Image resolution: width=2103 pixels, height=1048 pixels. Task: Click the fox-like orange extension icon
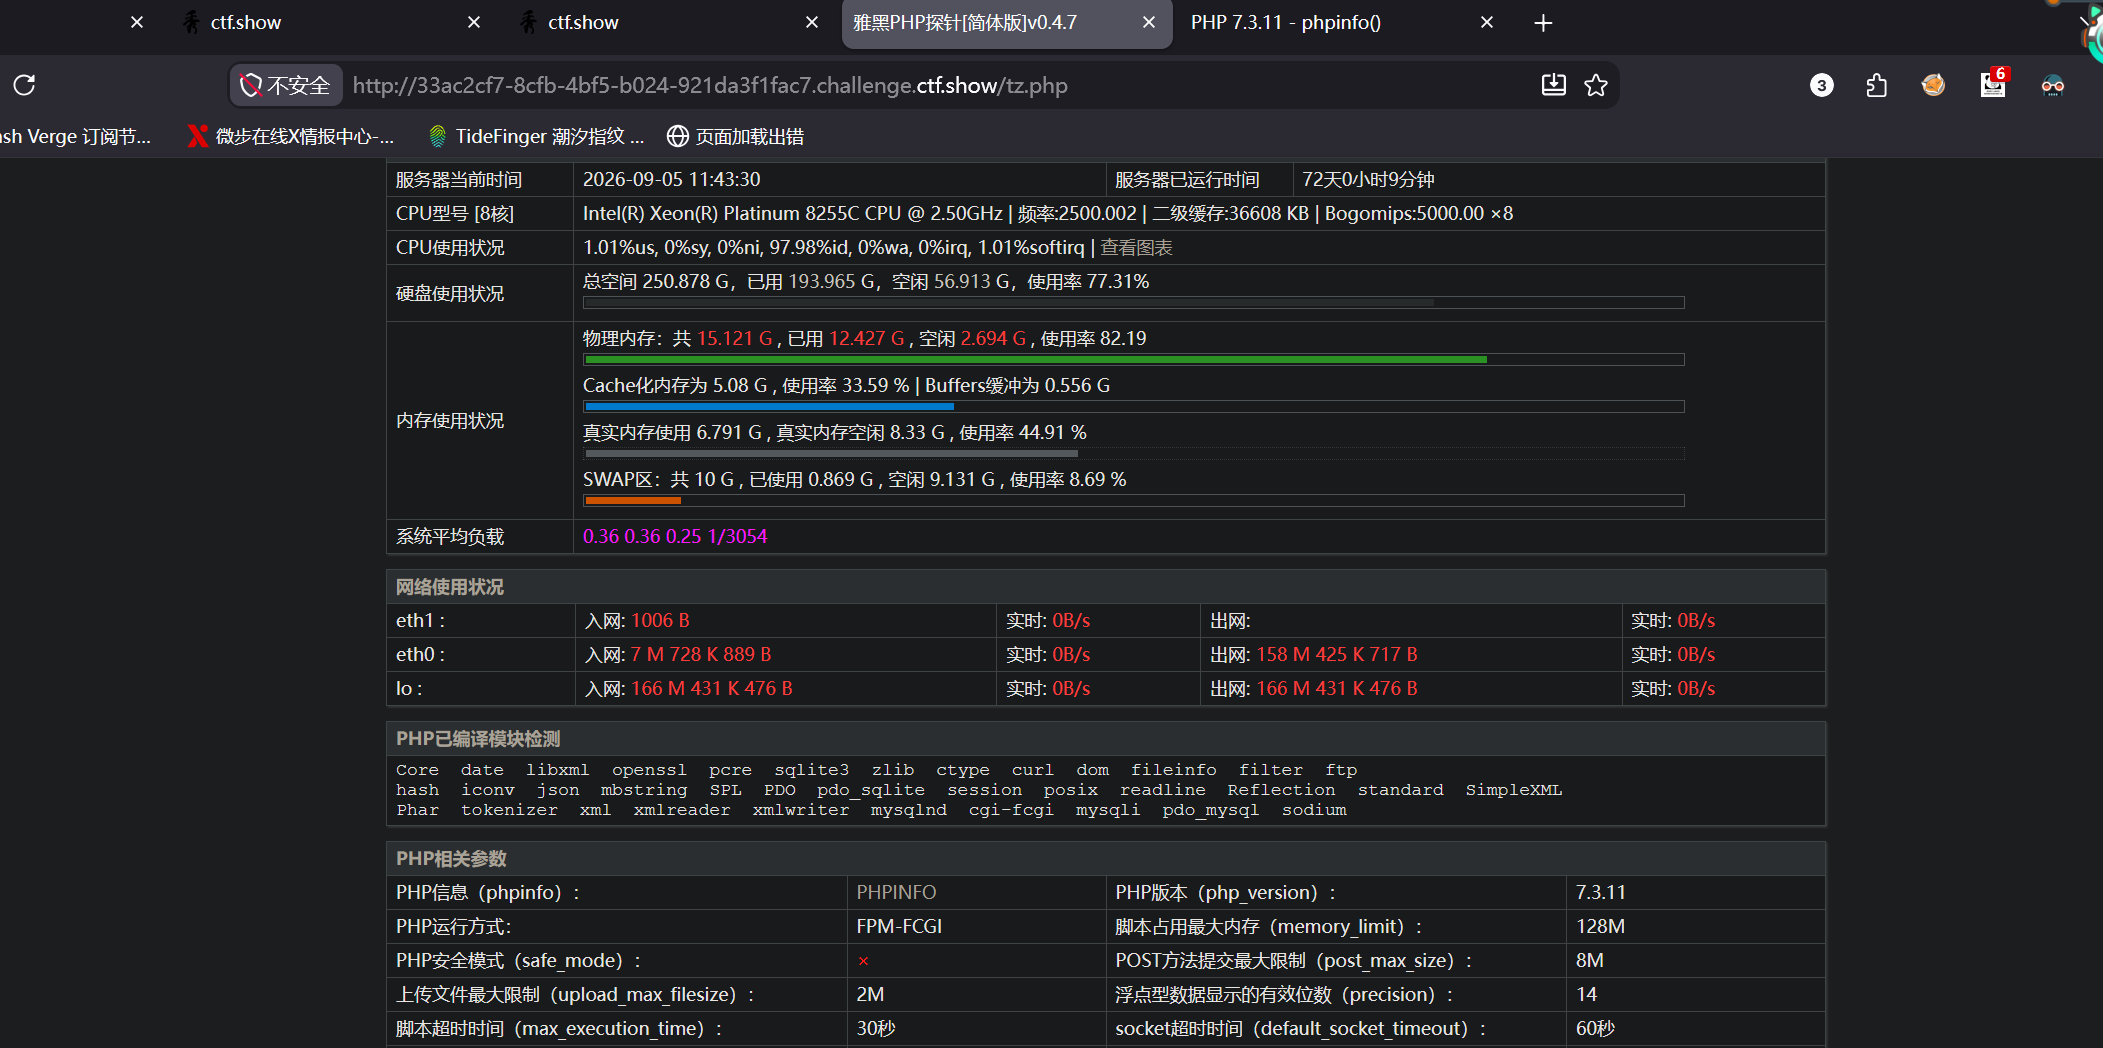[x=1933, y=85]
